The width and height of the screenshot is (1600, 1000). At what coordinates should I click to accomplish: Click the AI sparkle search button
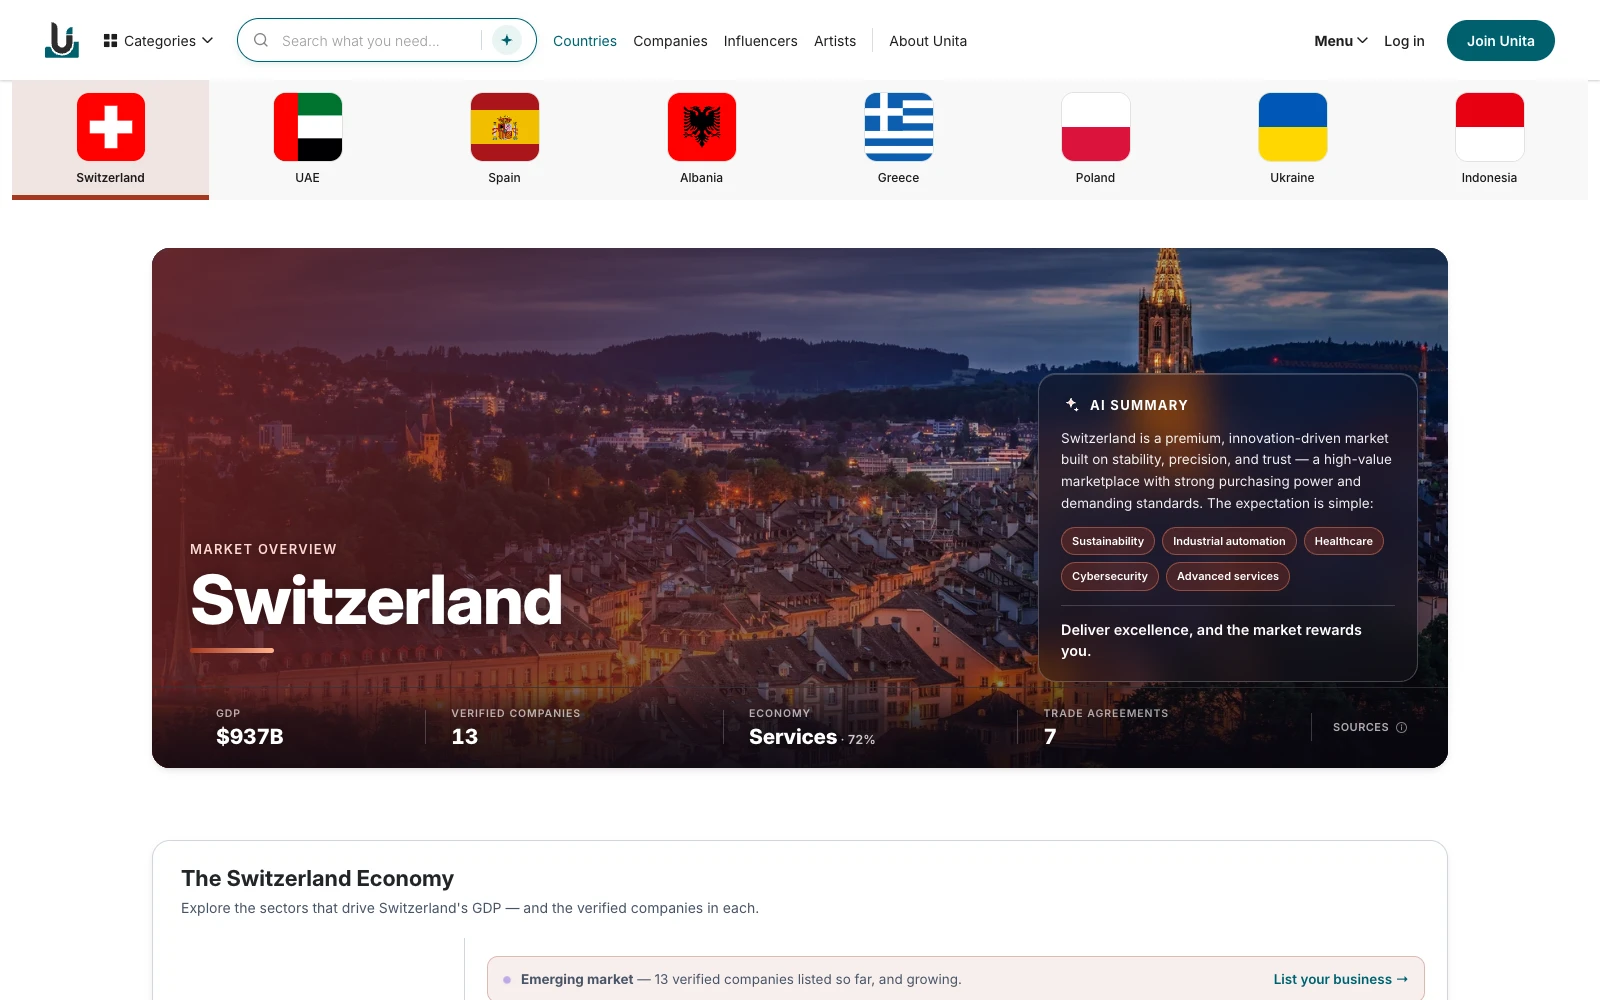click(507, 40)
